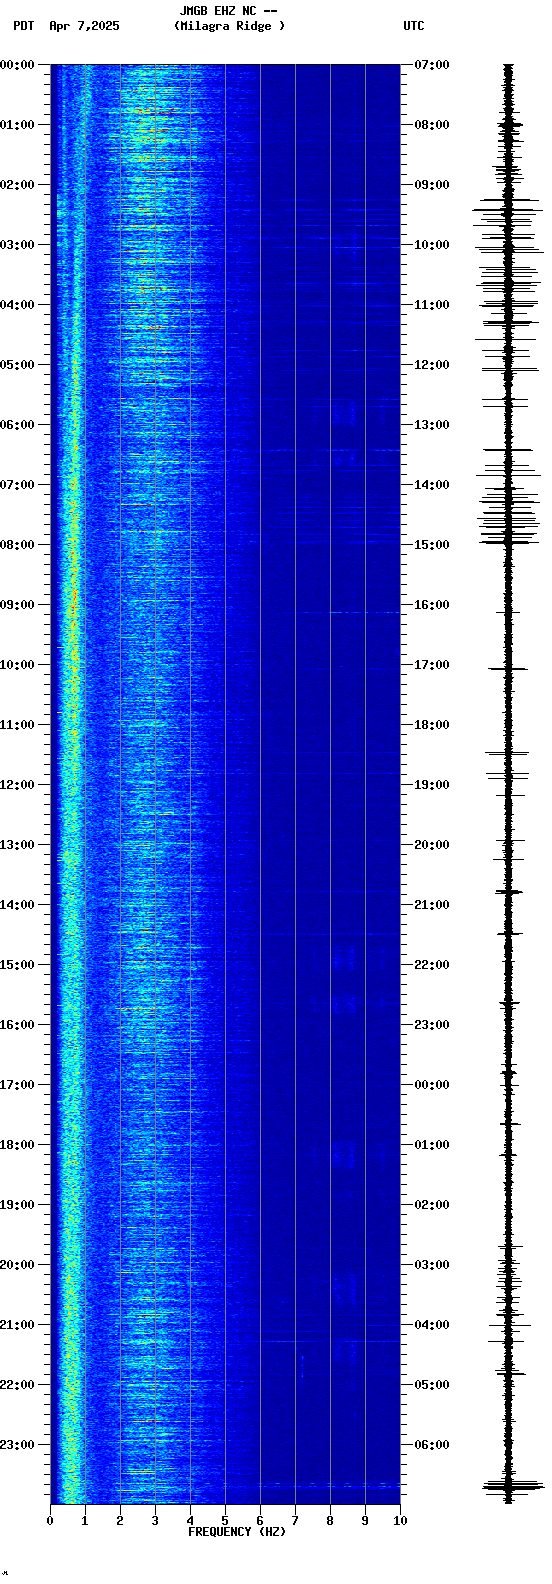This screenshot has height=1584, width=552.
Task: Click the '3' tick on frequency axis
Action: coord(155,1521)
